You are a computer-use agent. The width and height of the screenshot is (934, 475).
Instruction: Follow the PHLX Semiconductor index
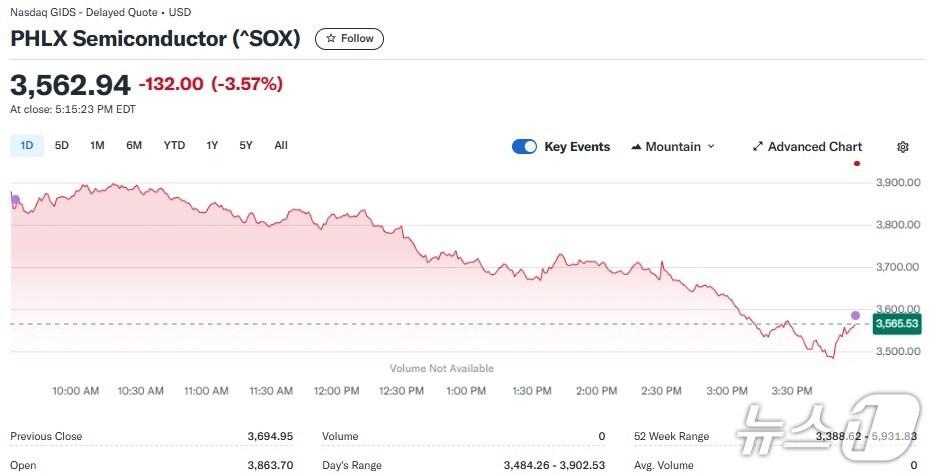tap(349, 39)
